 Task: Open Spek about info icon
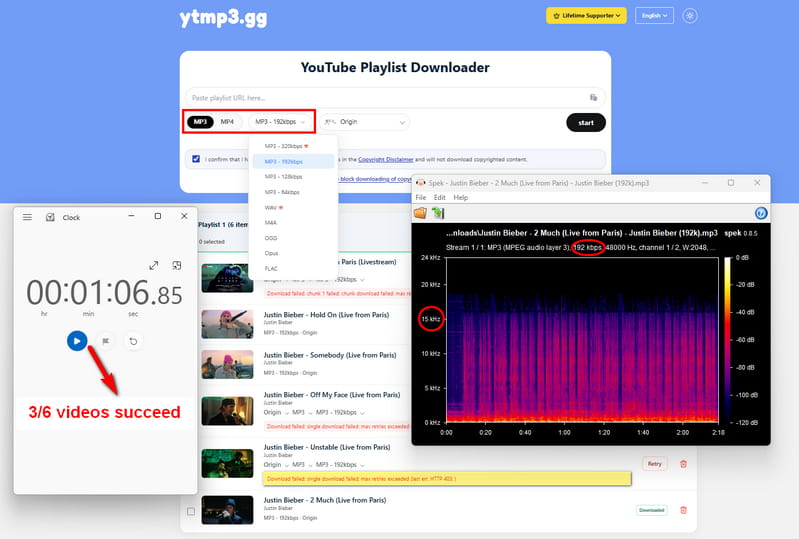761,213
